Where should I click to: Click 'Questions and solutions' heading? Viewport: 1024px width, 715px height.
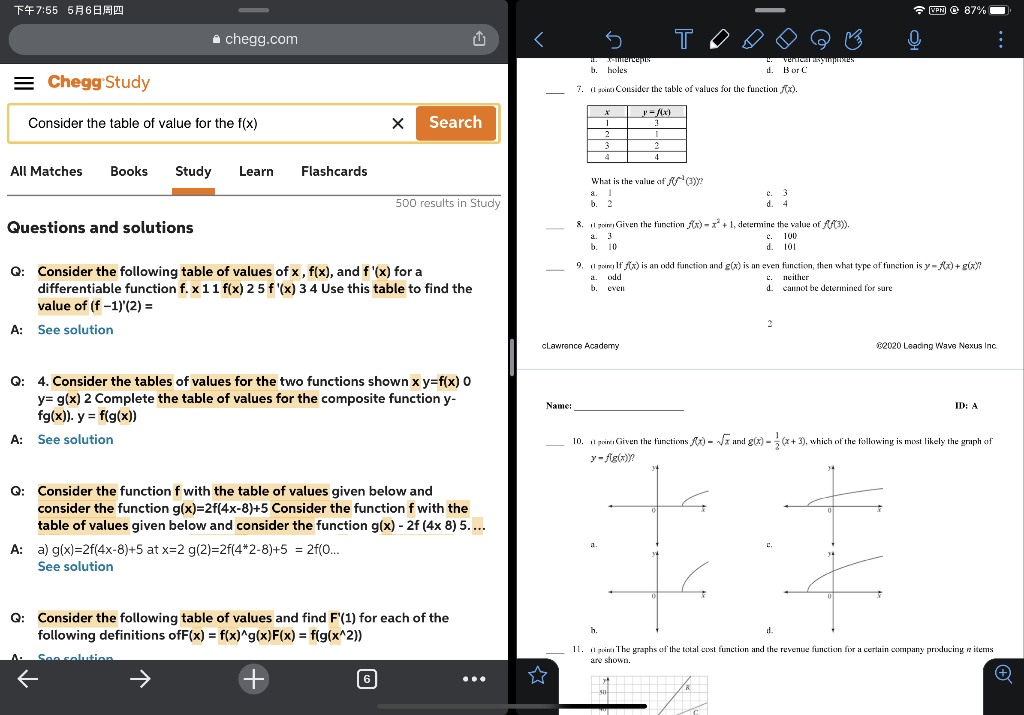(x=100, y=228)
